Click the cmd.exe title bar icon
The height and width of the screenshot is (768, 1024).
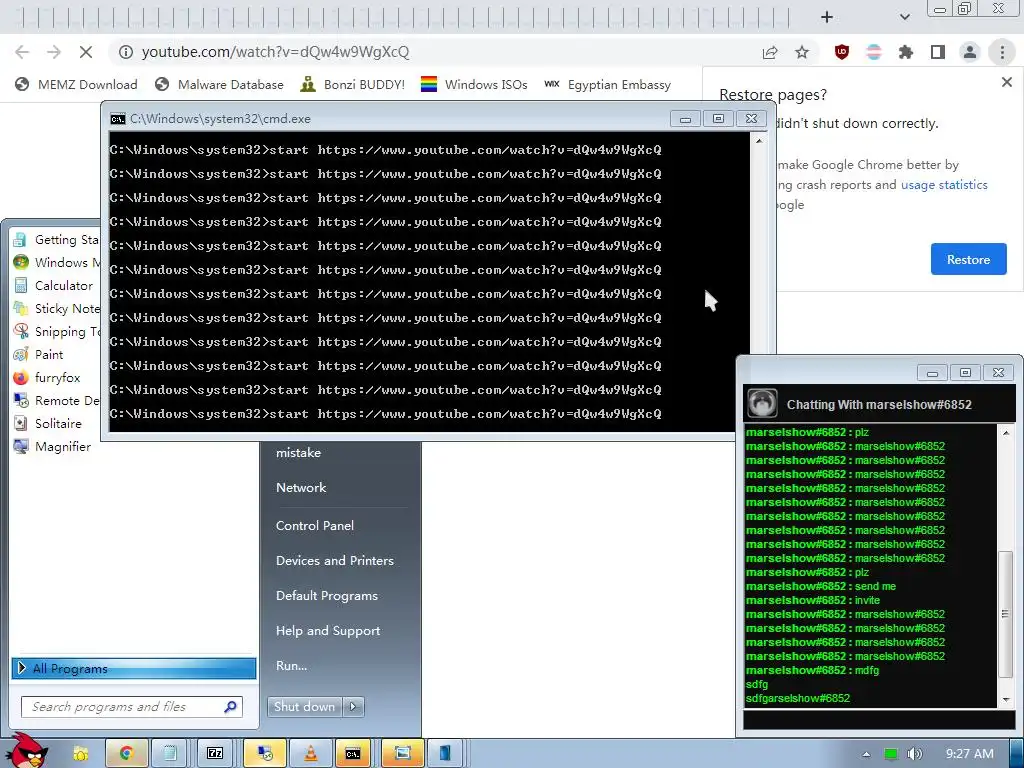[x=118, y=119]
